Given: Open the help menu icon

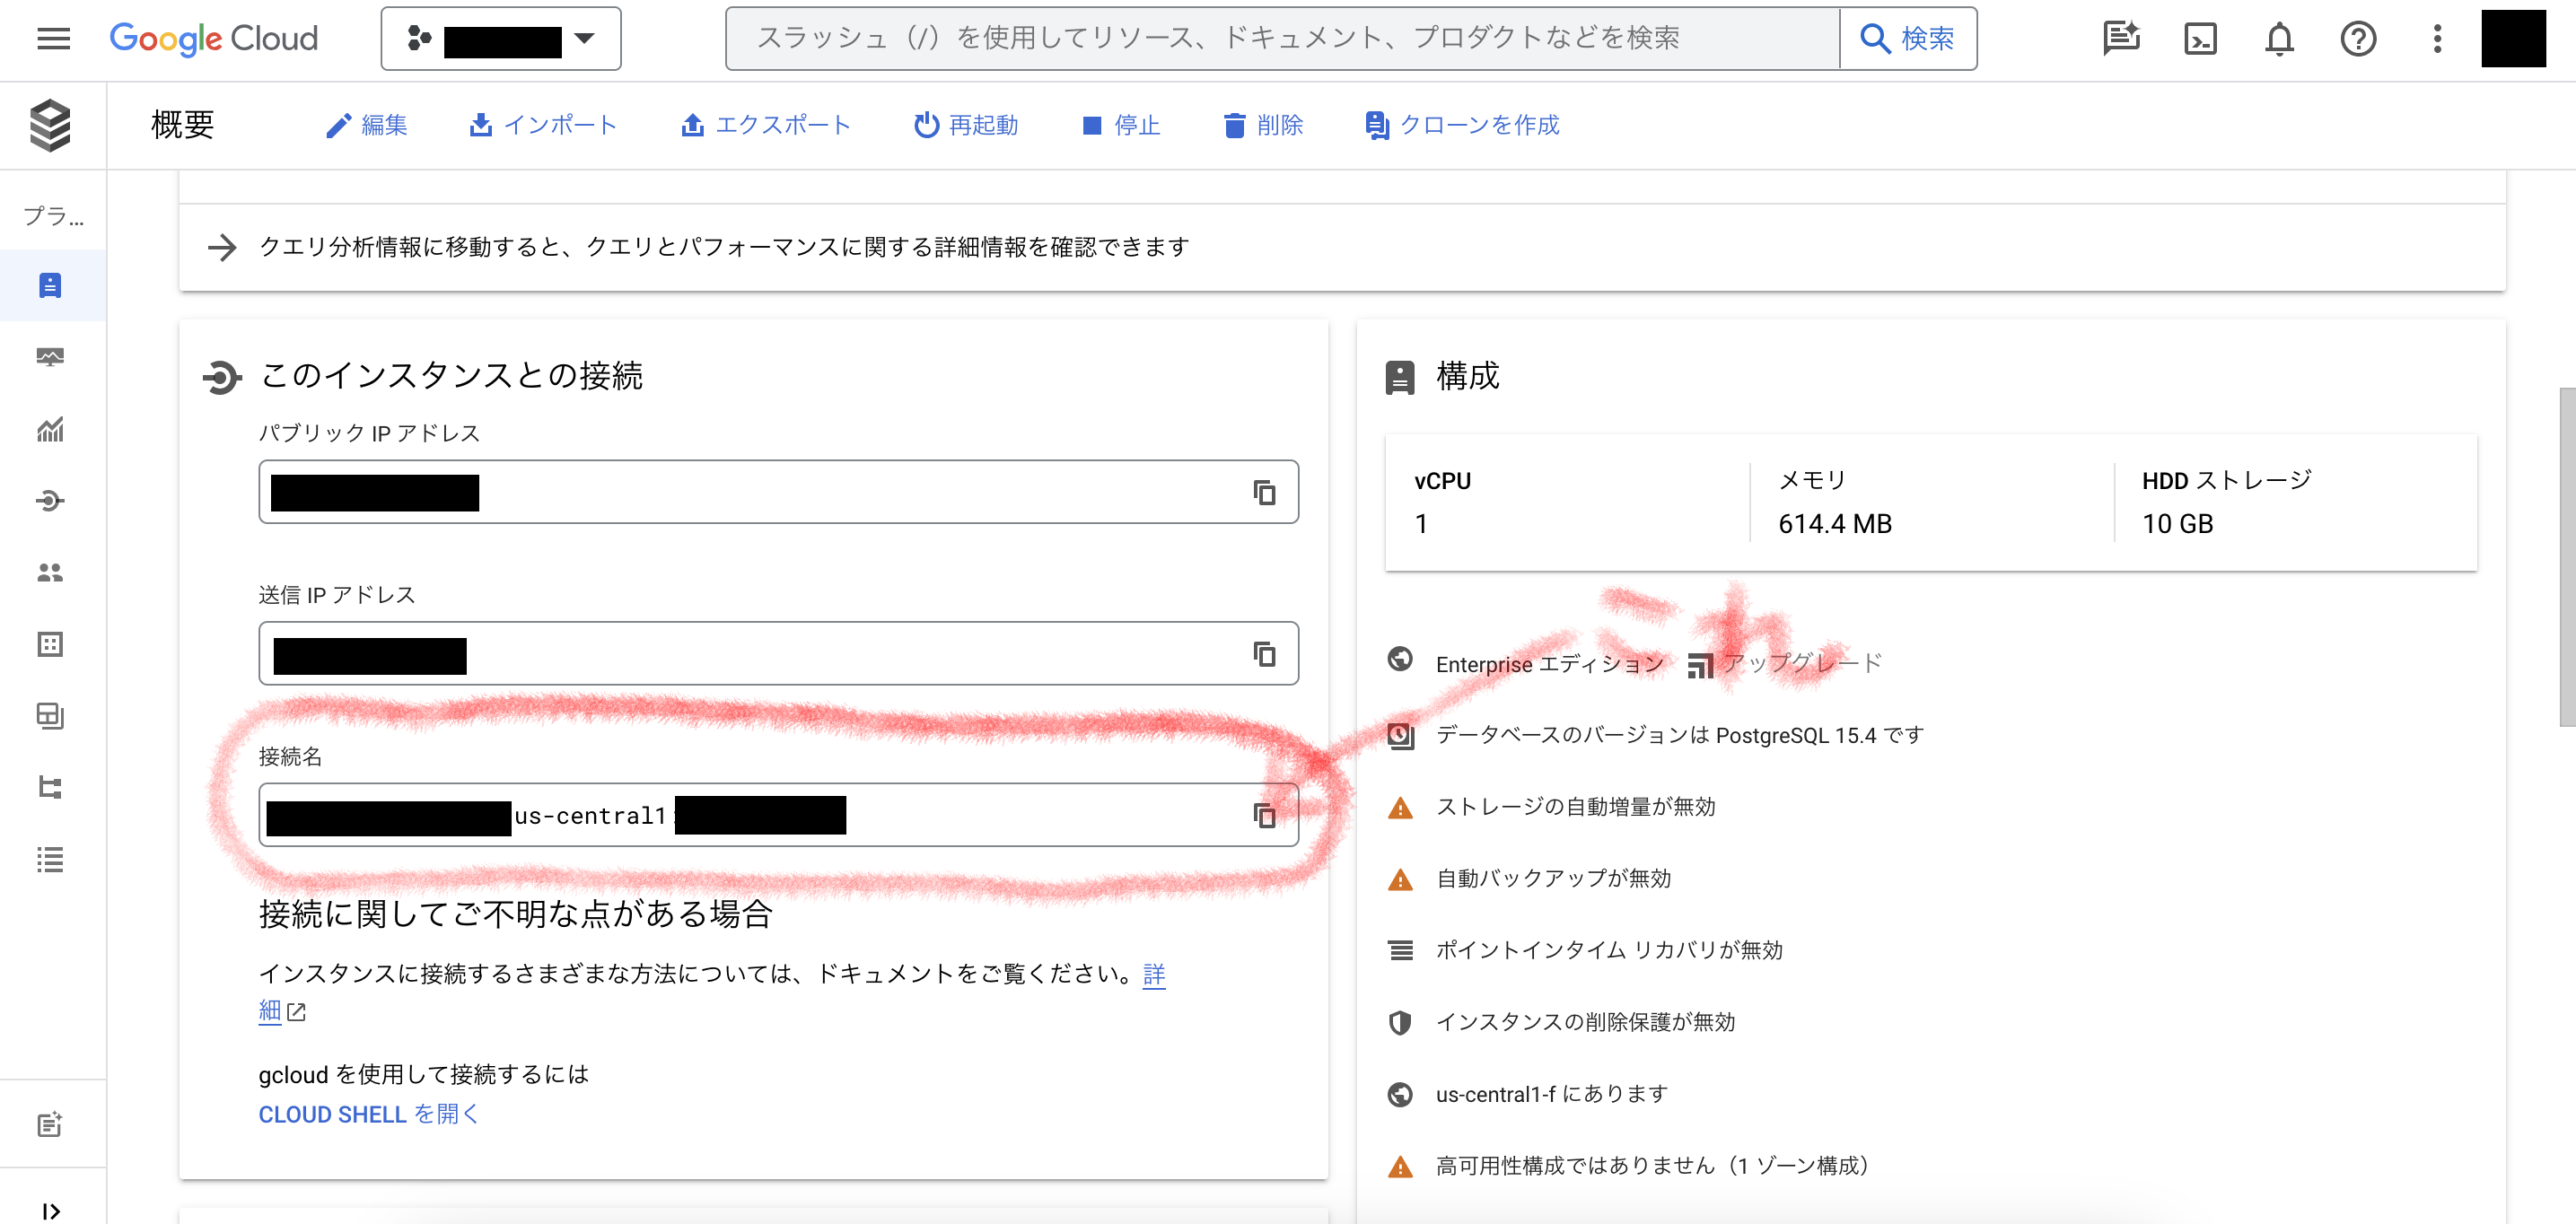Looking at the screenshot, I should click(x=2357, y=39).
